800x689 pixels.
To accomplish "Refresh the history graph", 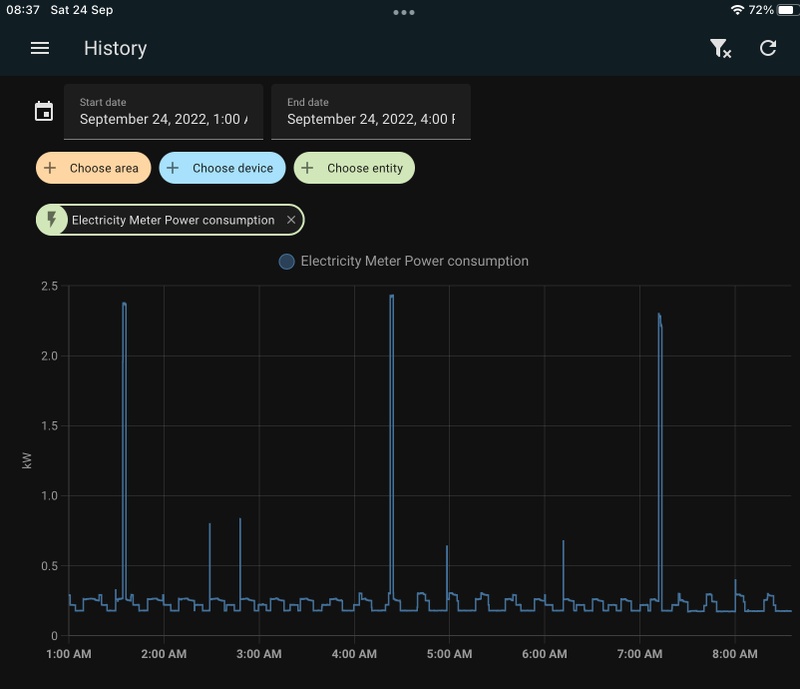I will point(768,48).
